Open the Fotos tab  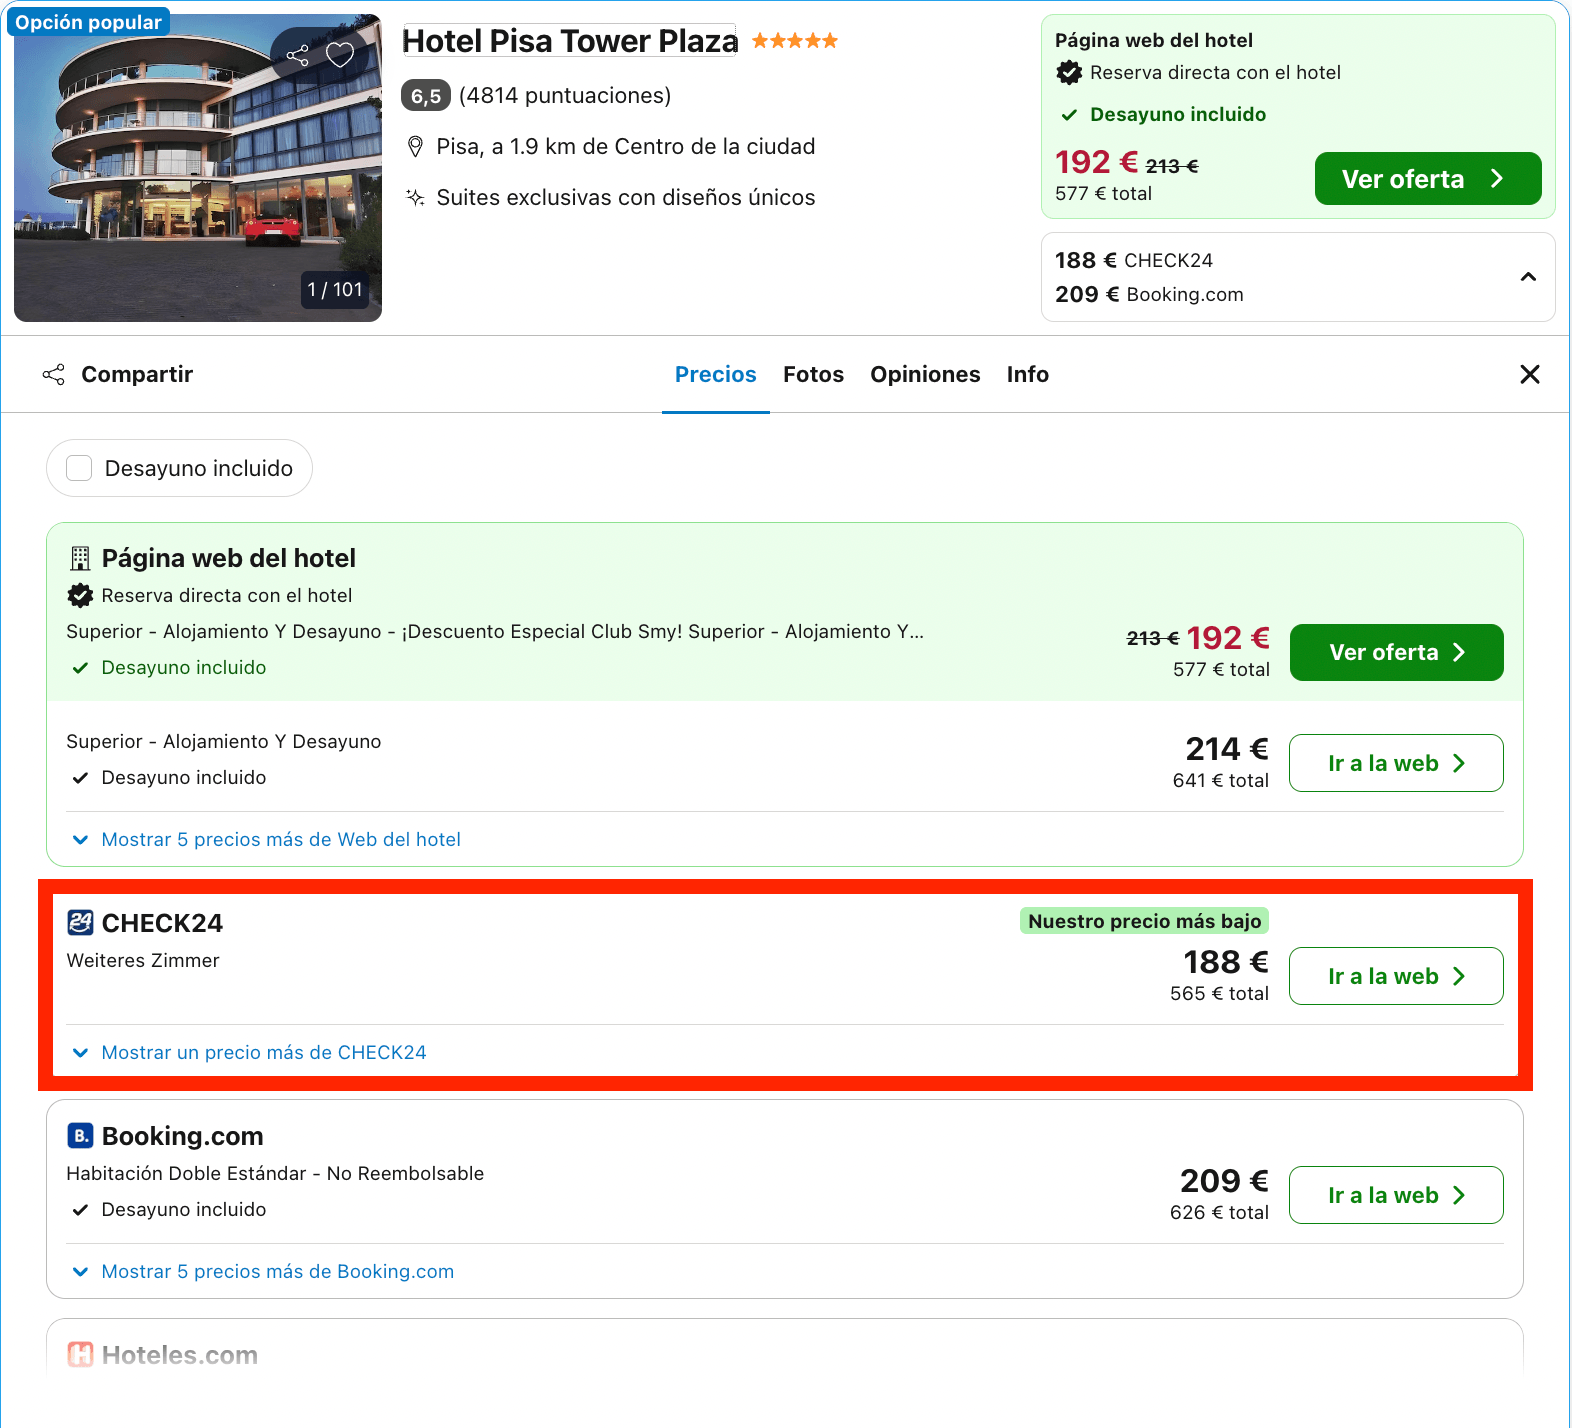pos(814,375)
